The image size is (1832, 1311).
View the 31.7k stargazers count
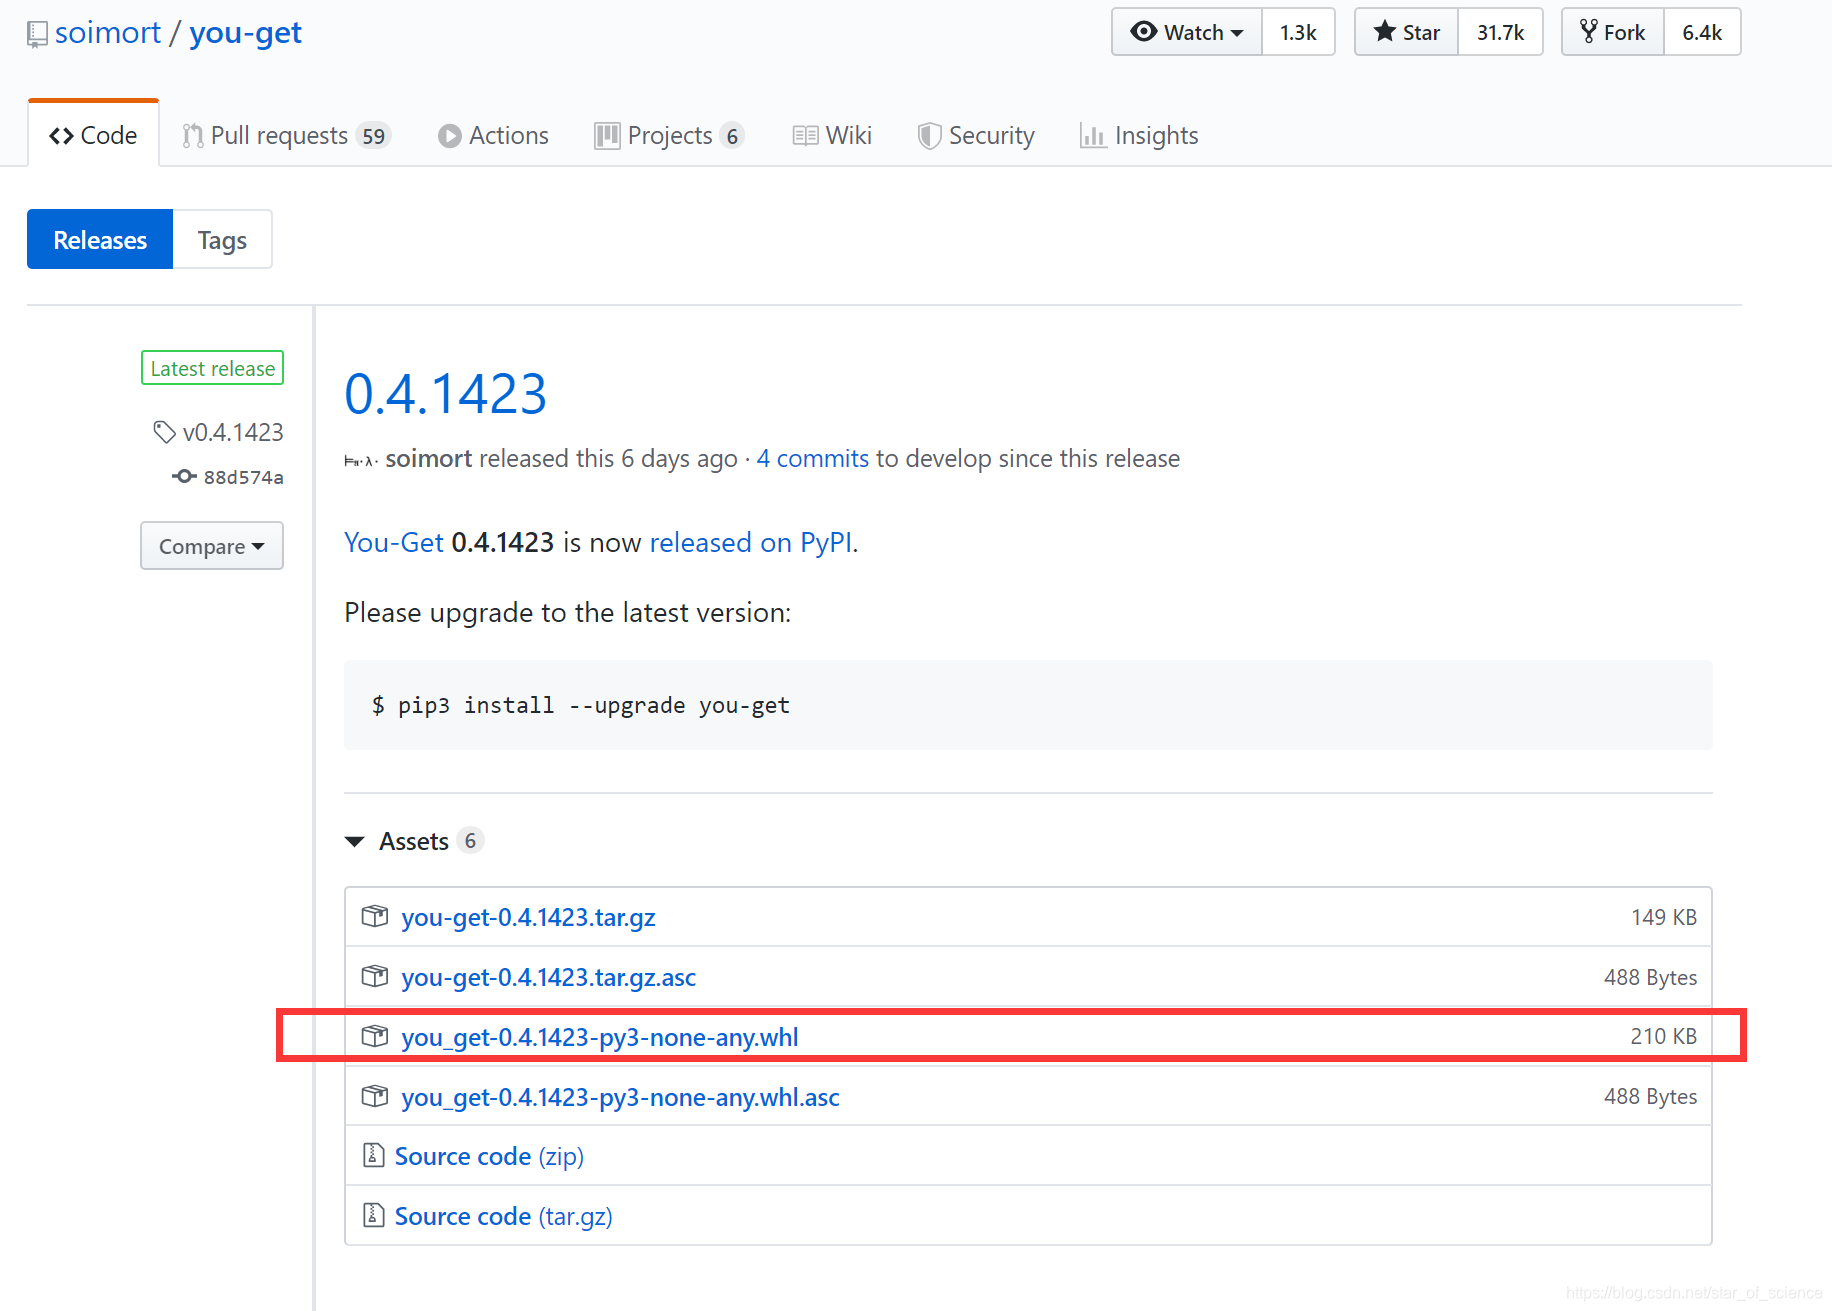[x=1500, y=32]
